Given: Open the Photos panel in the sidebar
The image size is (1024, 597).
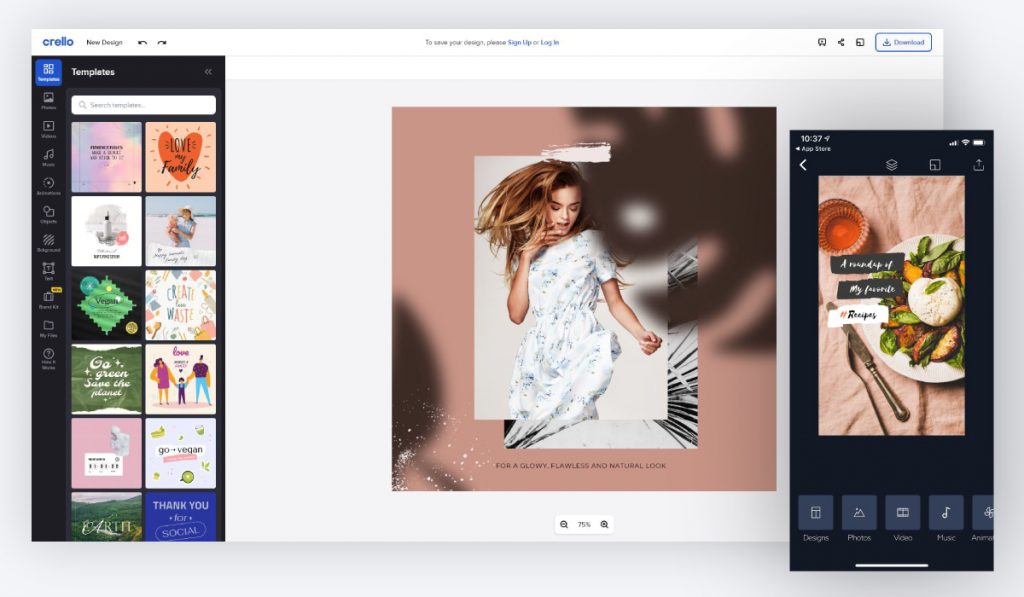Looking at the screenshot, I should (49, 101).
